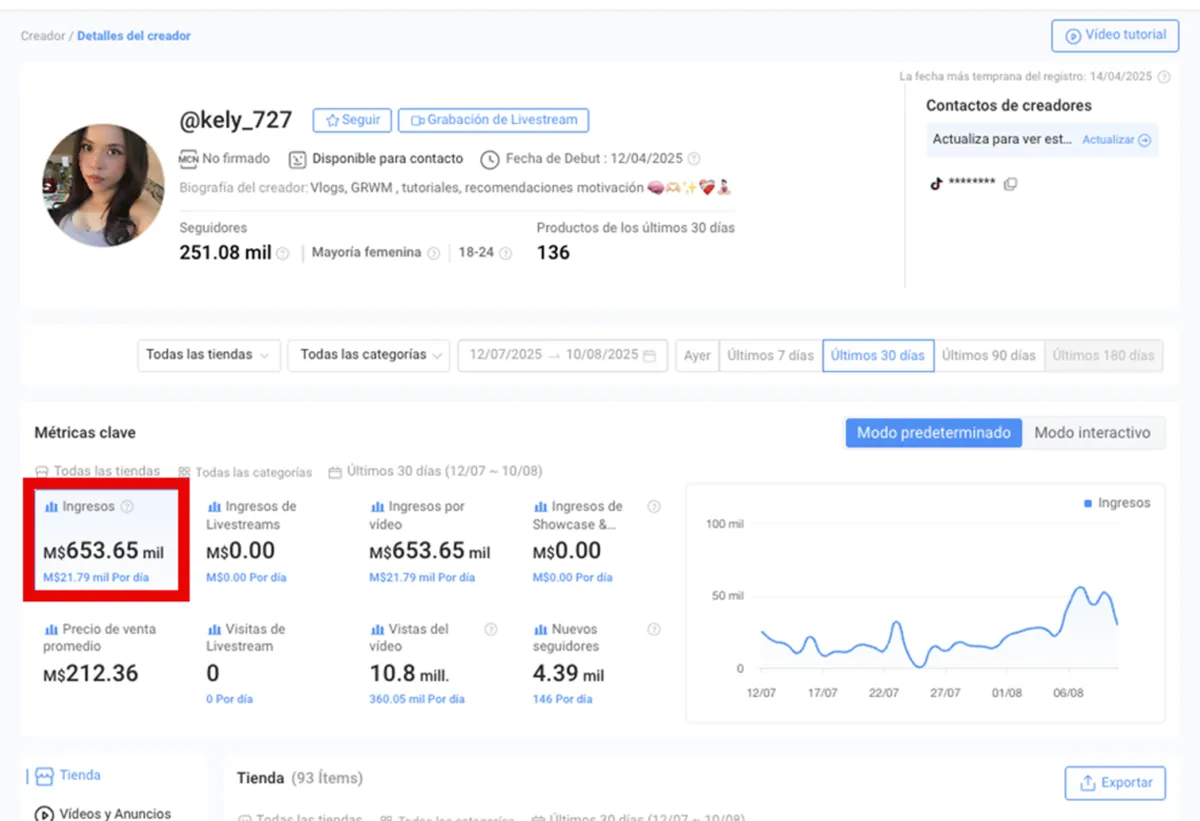Screen dimensions: 1200x821
Task: Click the MCN No firmado badge icon
Action: [x=188, y=159]
